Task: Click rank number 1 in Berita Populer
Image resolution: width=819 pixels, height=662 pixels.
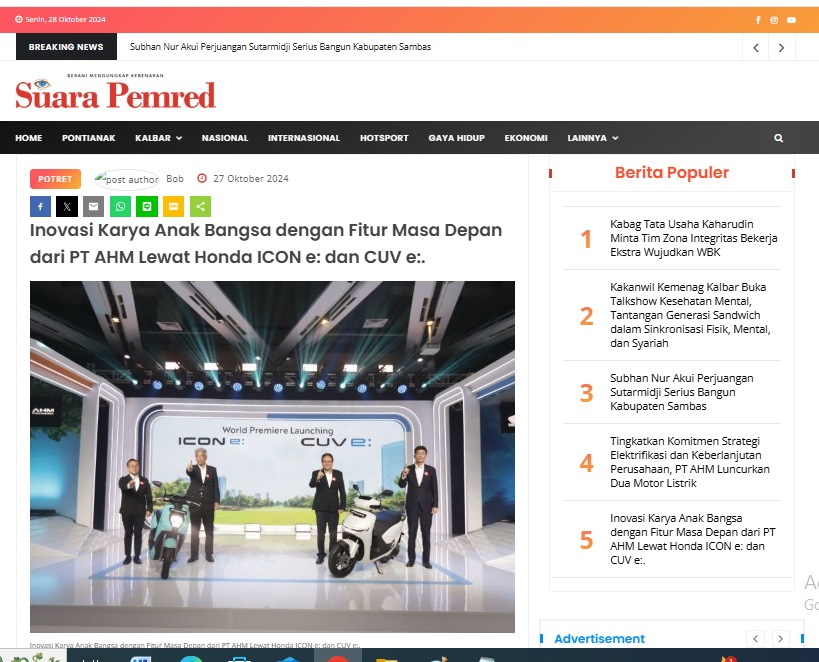Action: (586, 239)
